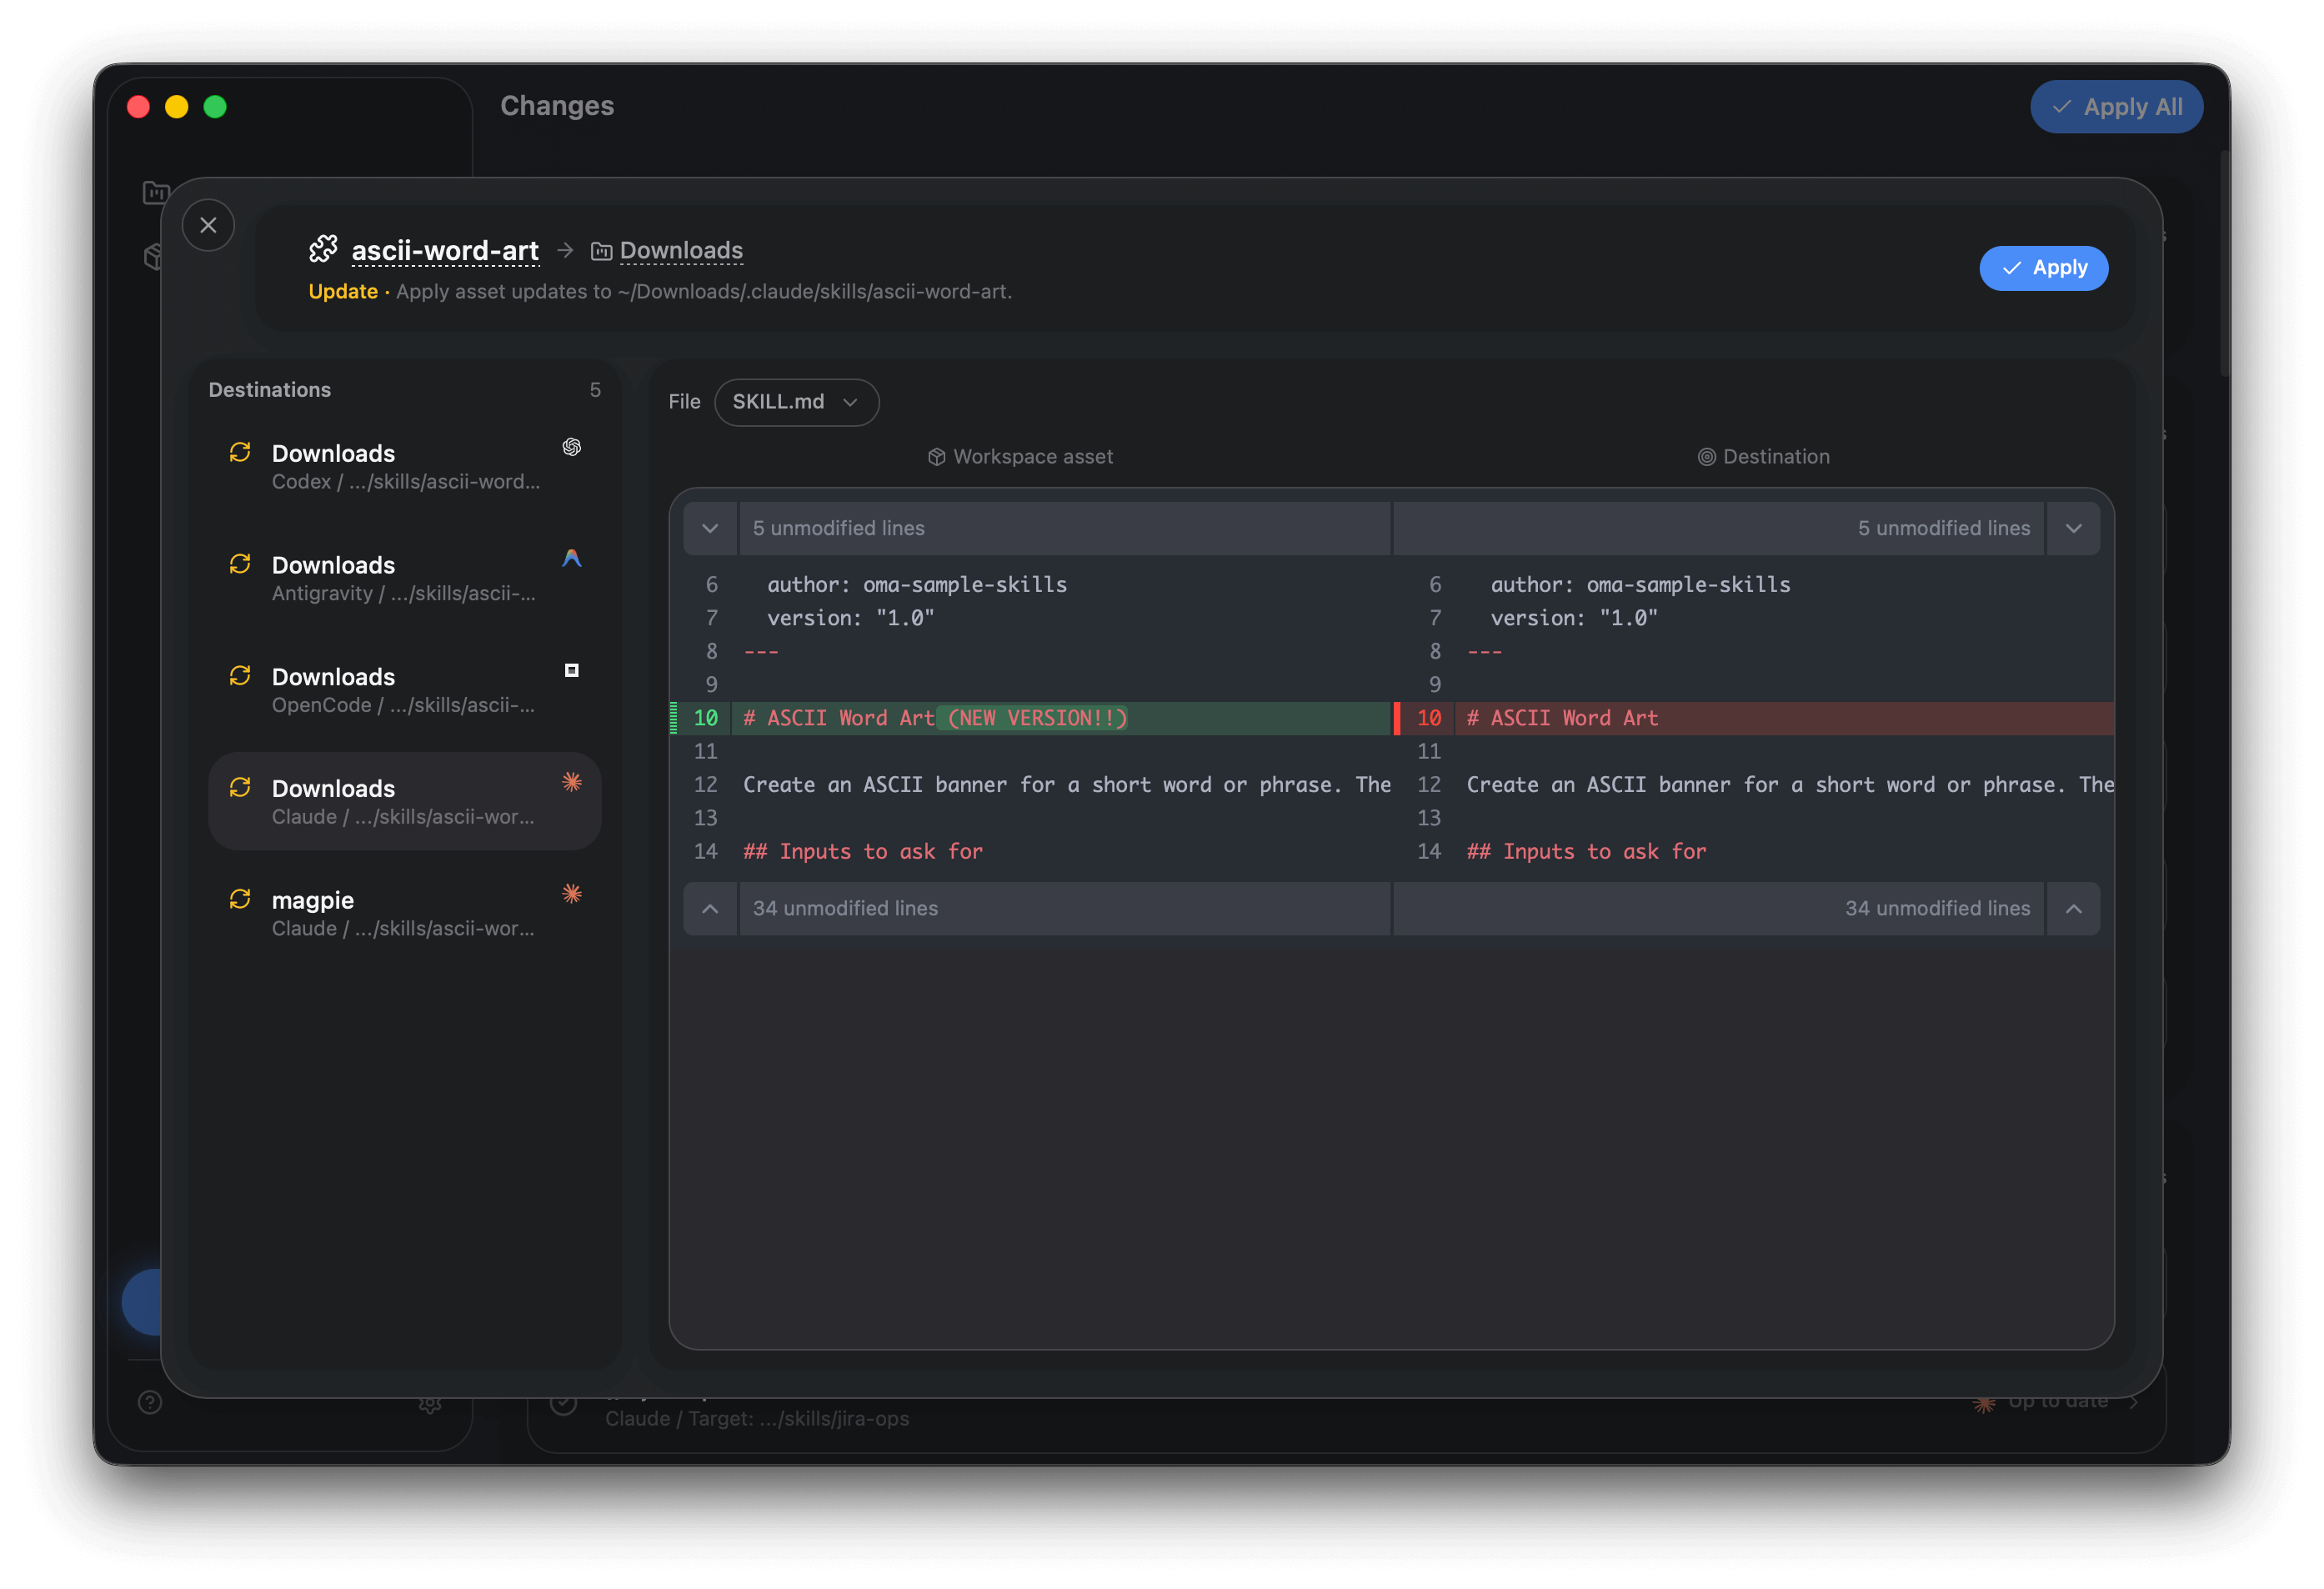
Task: Open the SKILL.md file dropdown
Action: pyautogui.click(x=796, y=402)
